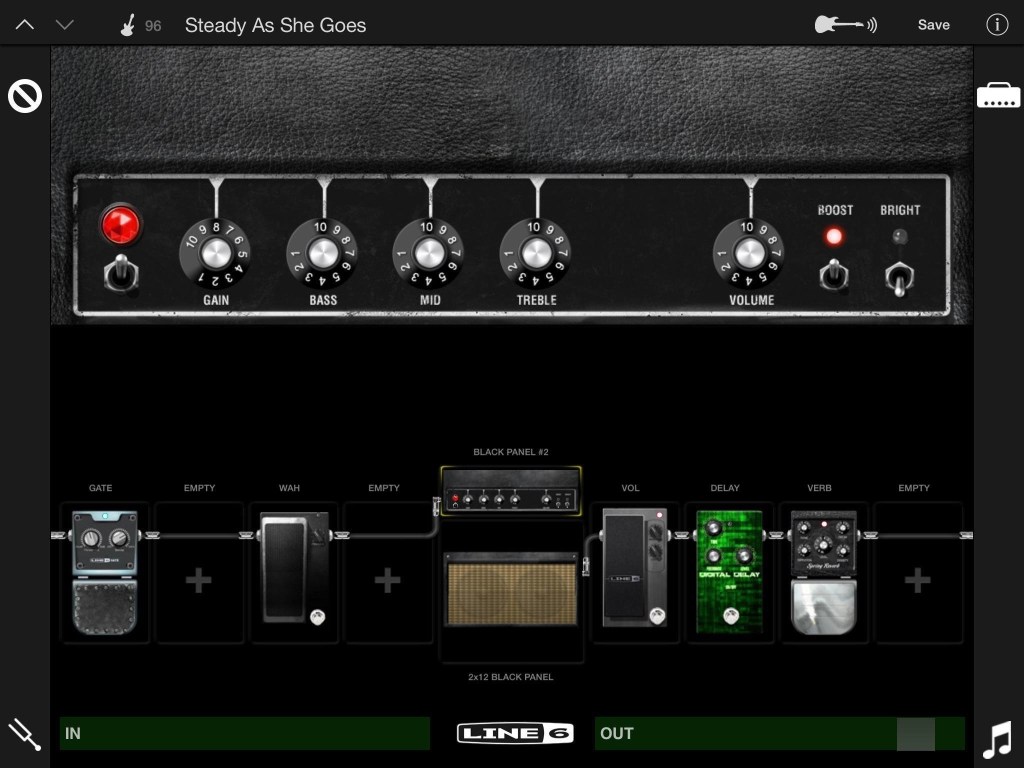The width and height of the screenshot is (1024, 768).
Task: Click the Save button
Action: tap(933, 25)
